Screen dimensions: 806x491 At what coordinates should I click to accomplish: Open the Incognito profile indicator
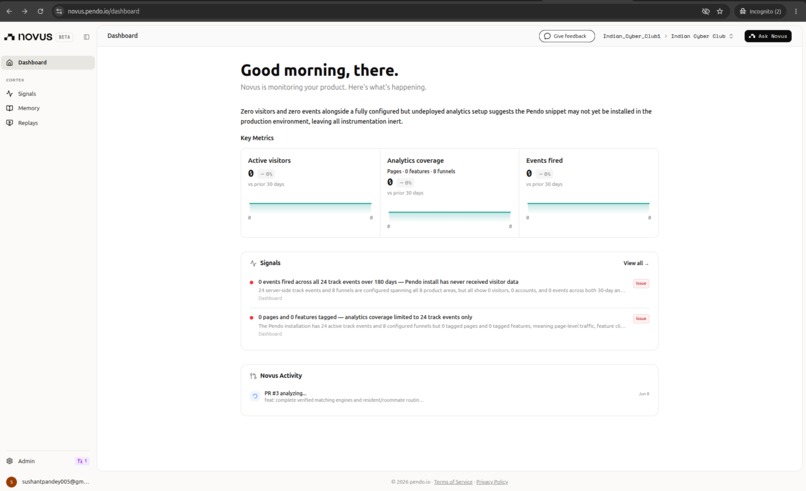tap(760, 11)
